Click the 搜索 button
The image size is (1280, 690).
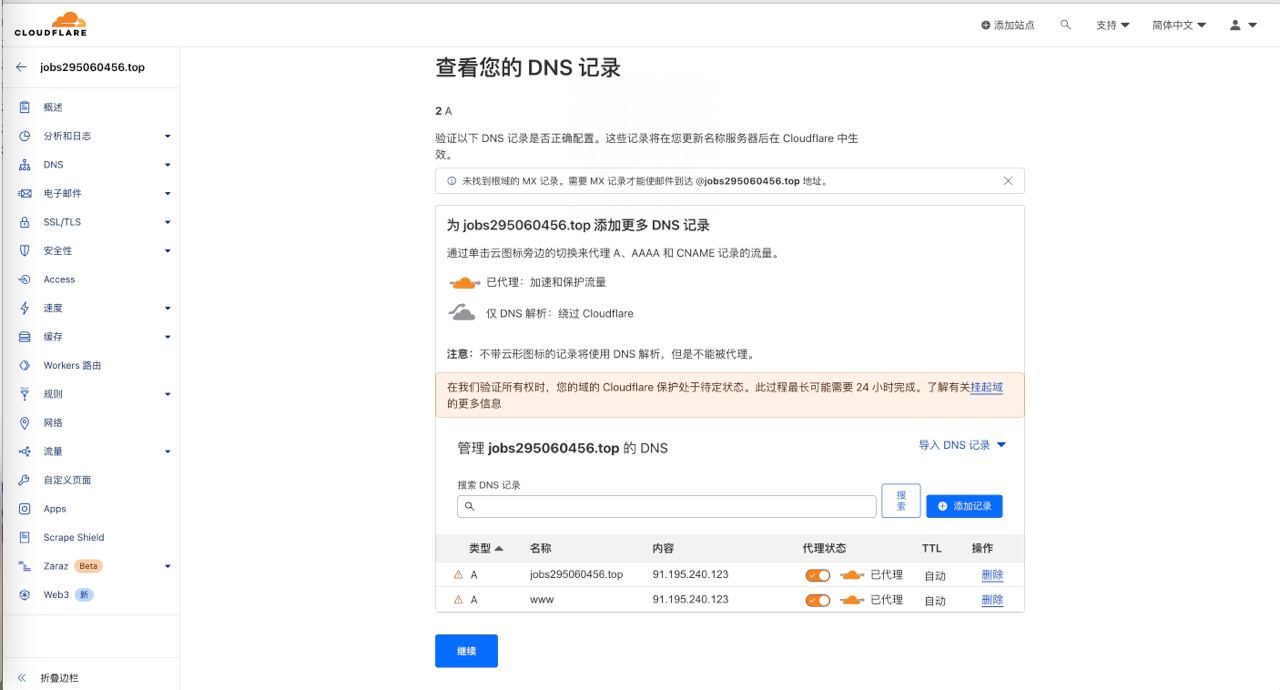(901, 500)
